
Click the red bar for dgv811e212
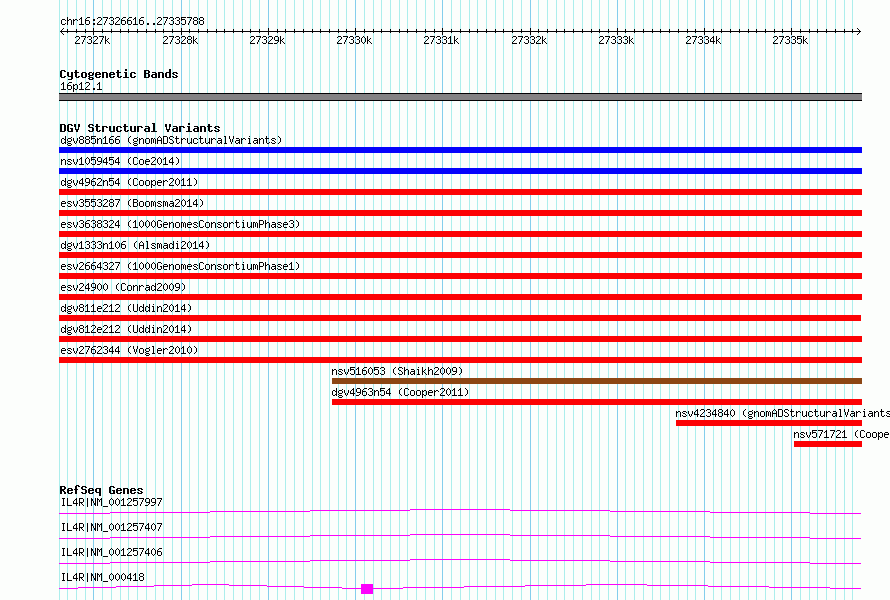pyautogui.click(x=460, y=318)
